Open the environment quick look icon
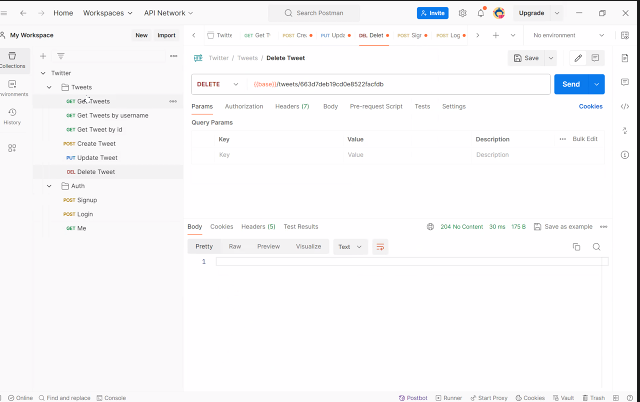This screenshot has height=402, width=640. (624, 36)
